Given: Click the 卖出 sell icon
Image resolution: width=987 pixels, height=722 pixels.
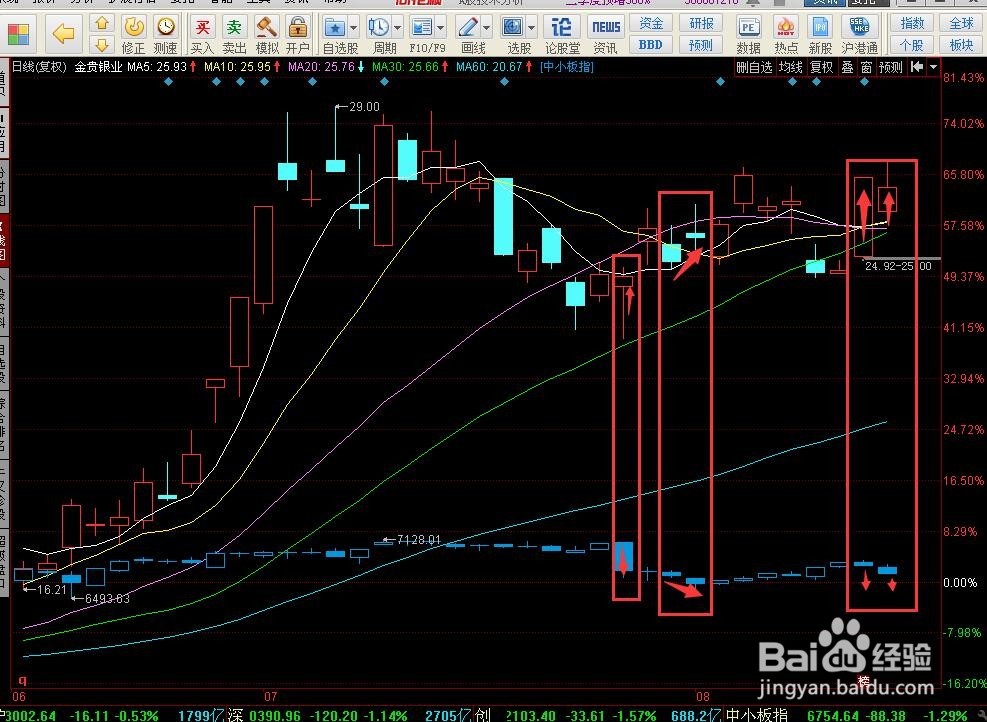Looking at the screenshot, I should click(234, 35).
